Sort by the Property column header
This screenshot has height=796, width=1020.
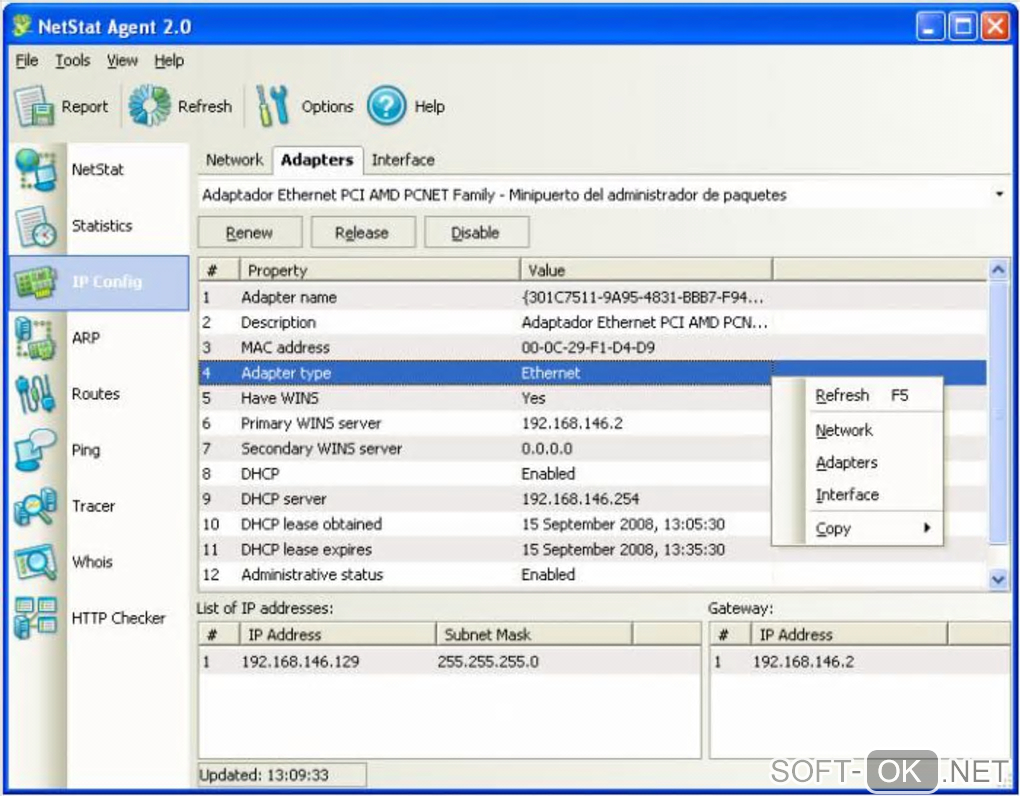point(378,270)
